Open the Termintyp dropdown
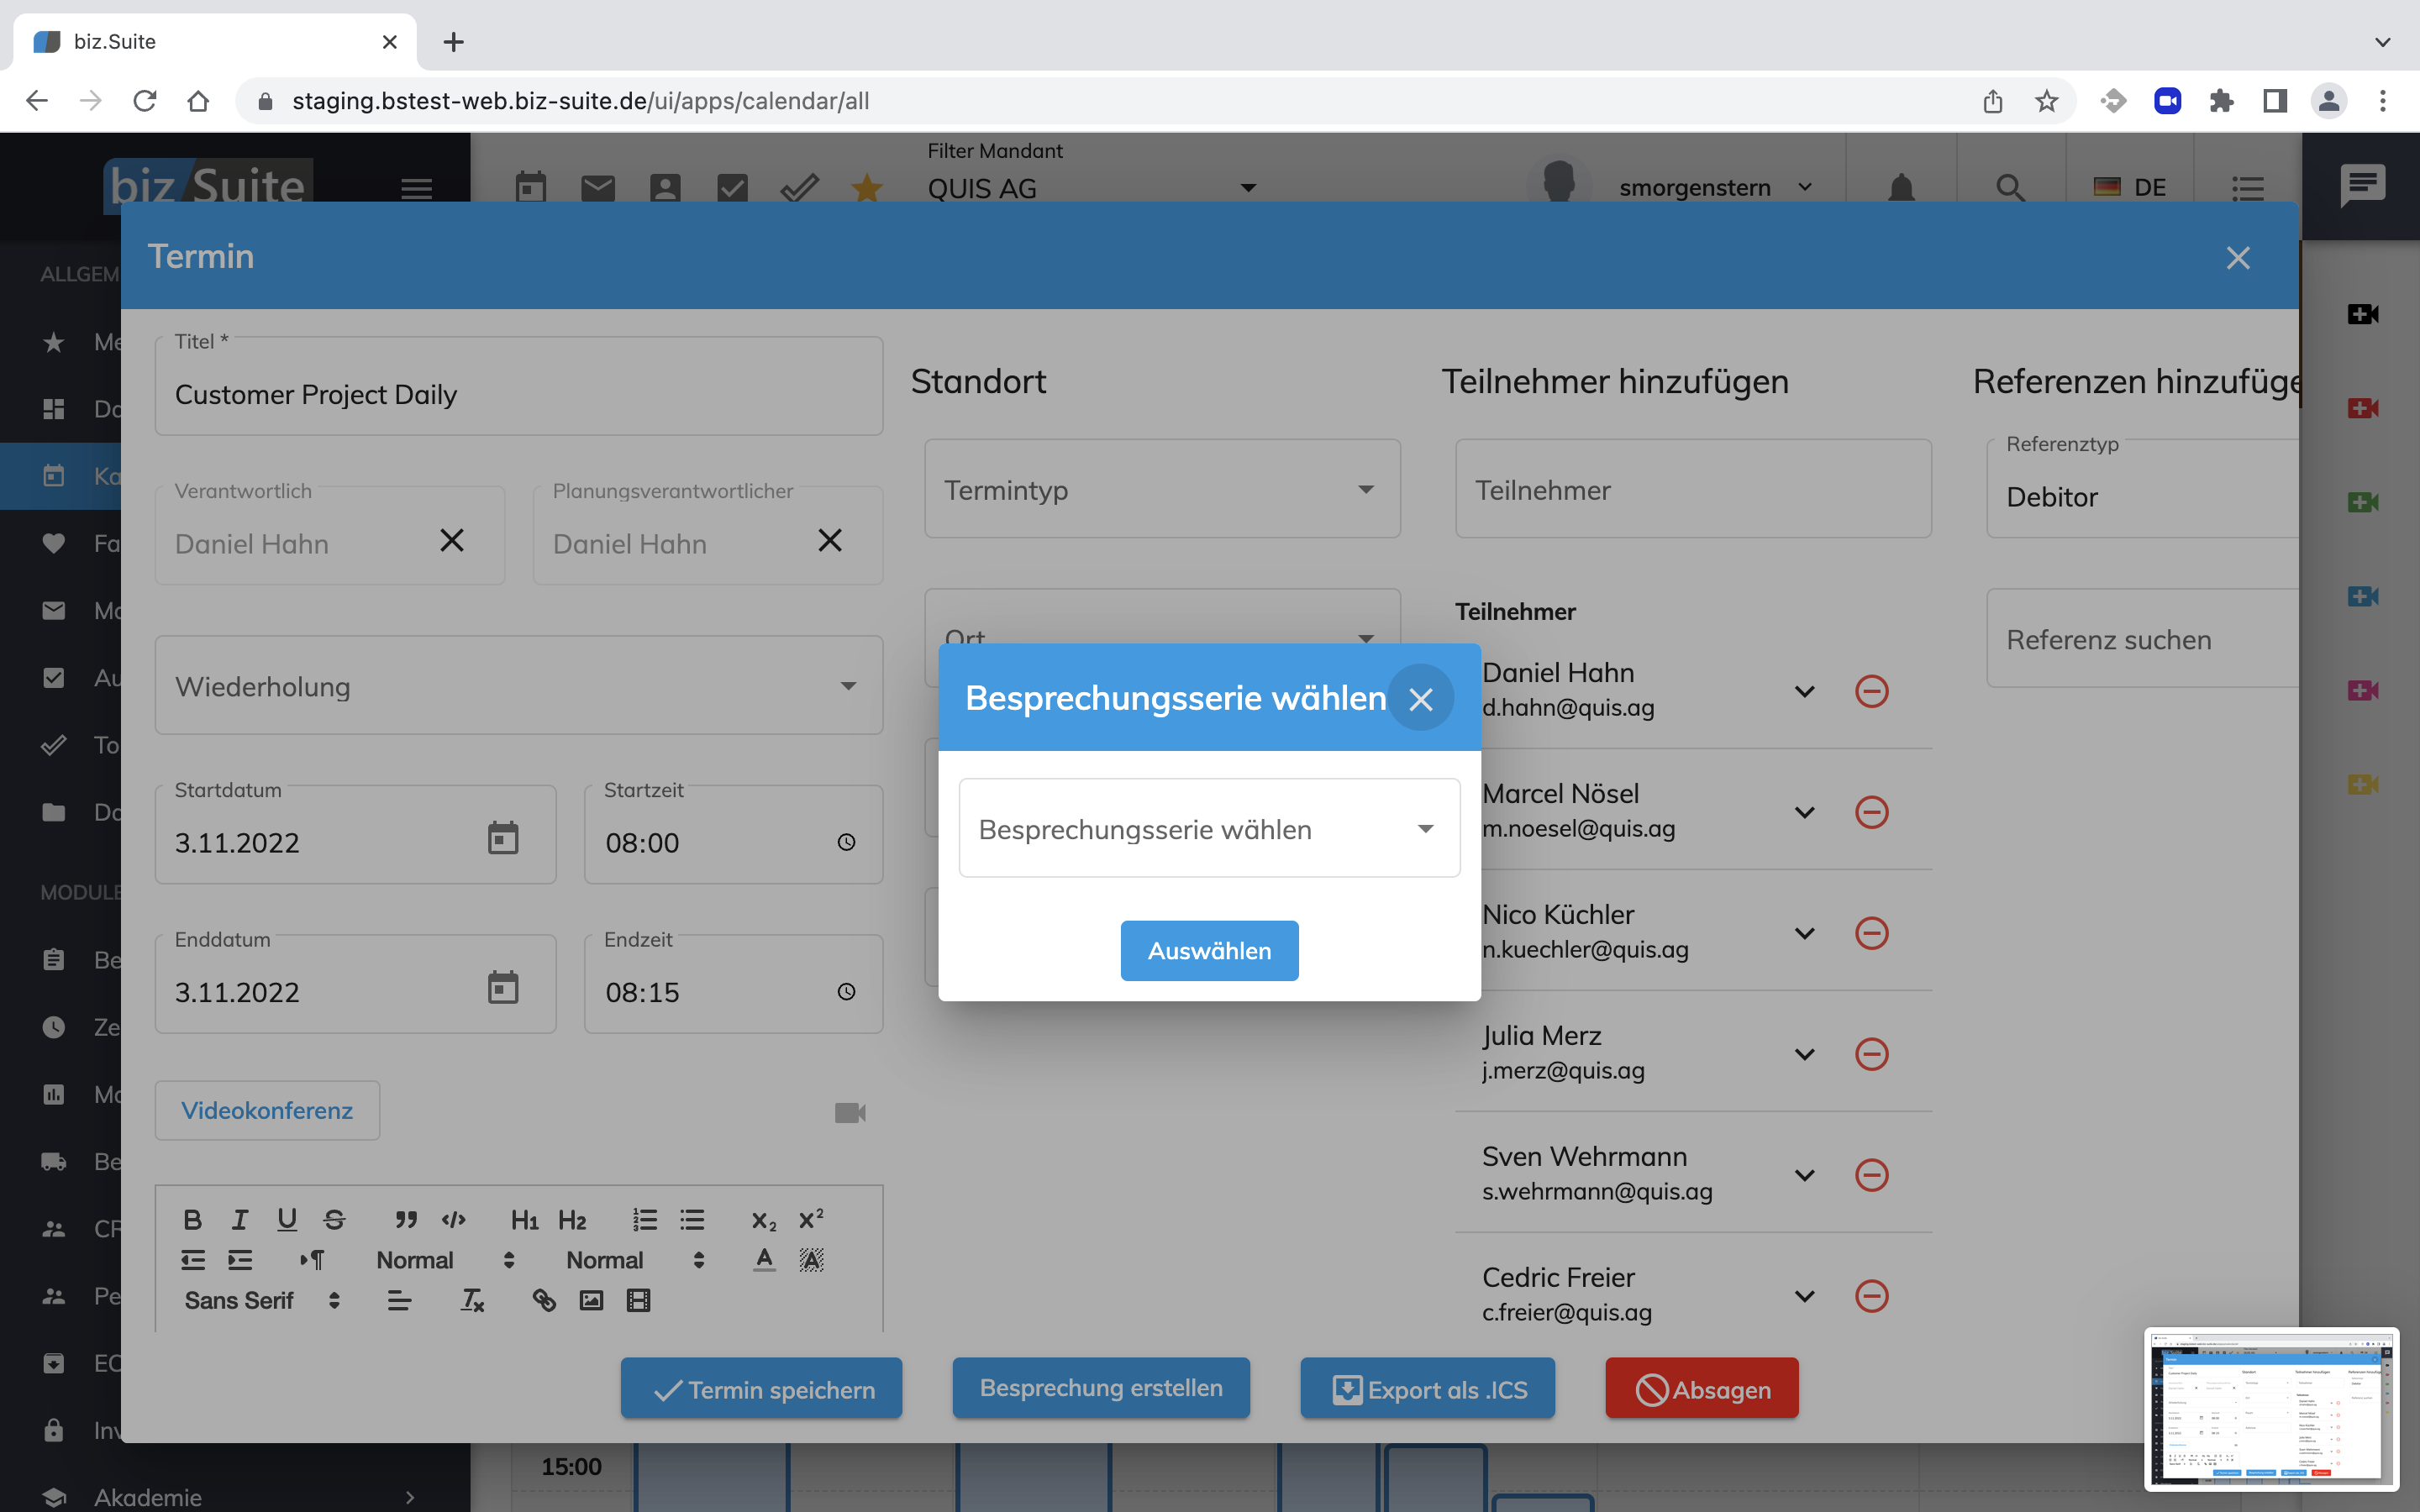This screenshot has width=2420, height=1512. (1162, 489)
